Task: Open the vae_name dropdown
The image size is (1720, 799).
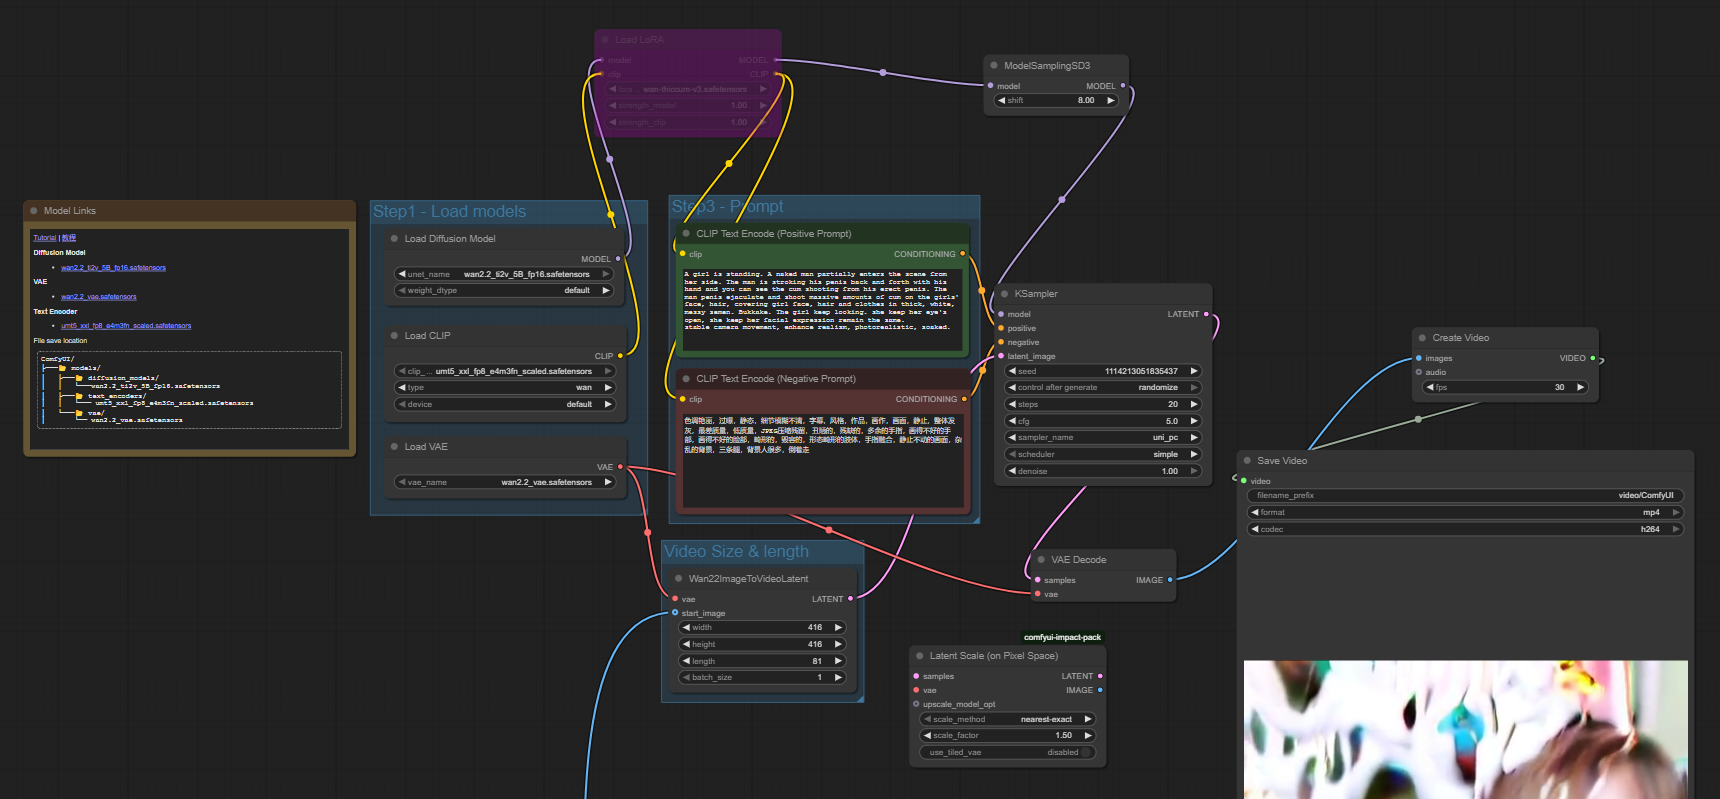Action: coord(504,482)
